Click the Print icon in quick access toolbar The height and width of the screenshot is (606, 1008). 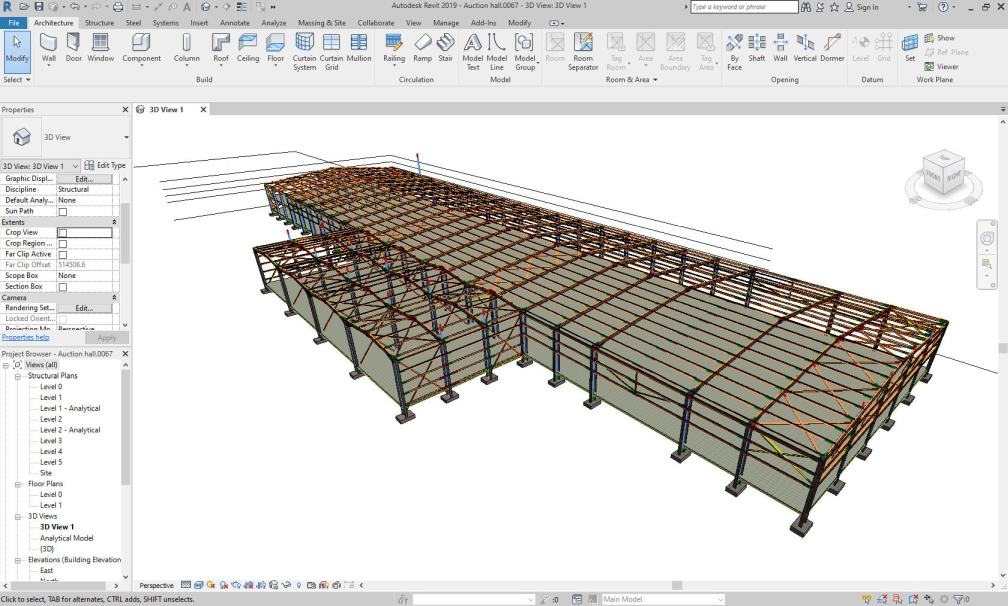tap(118, 6)
